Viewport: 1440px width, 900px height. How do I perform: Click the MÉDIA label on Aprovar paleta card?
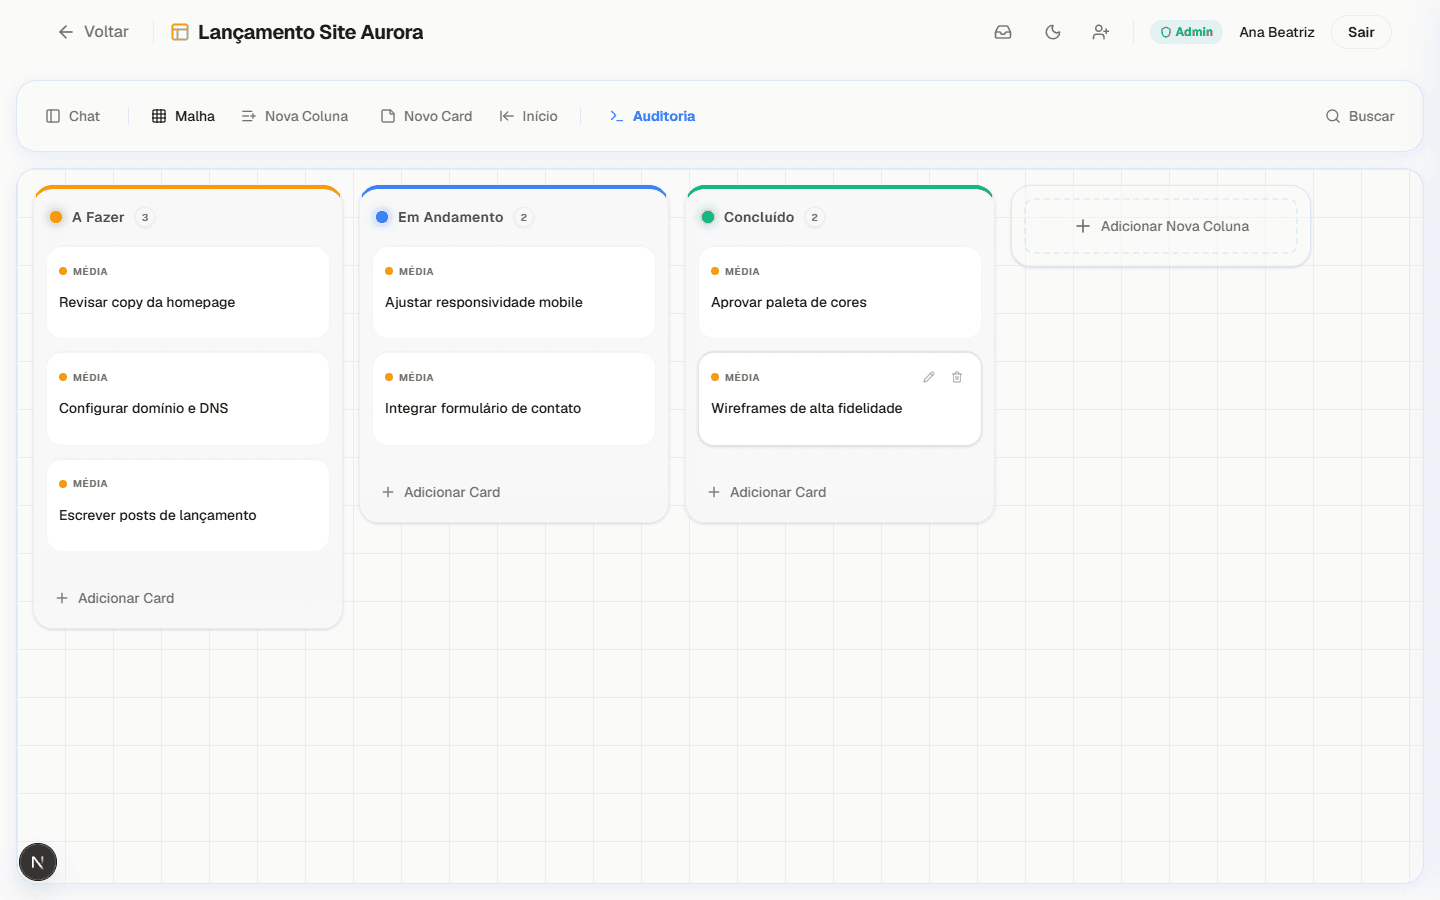(x=742, y=271)
